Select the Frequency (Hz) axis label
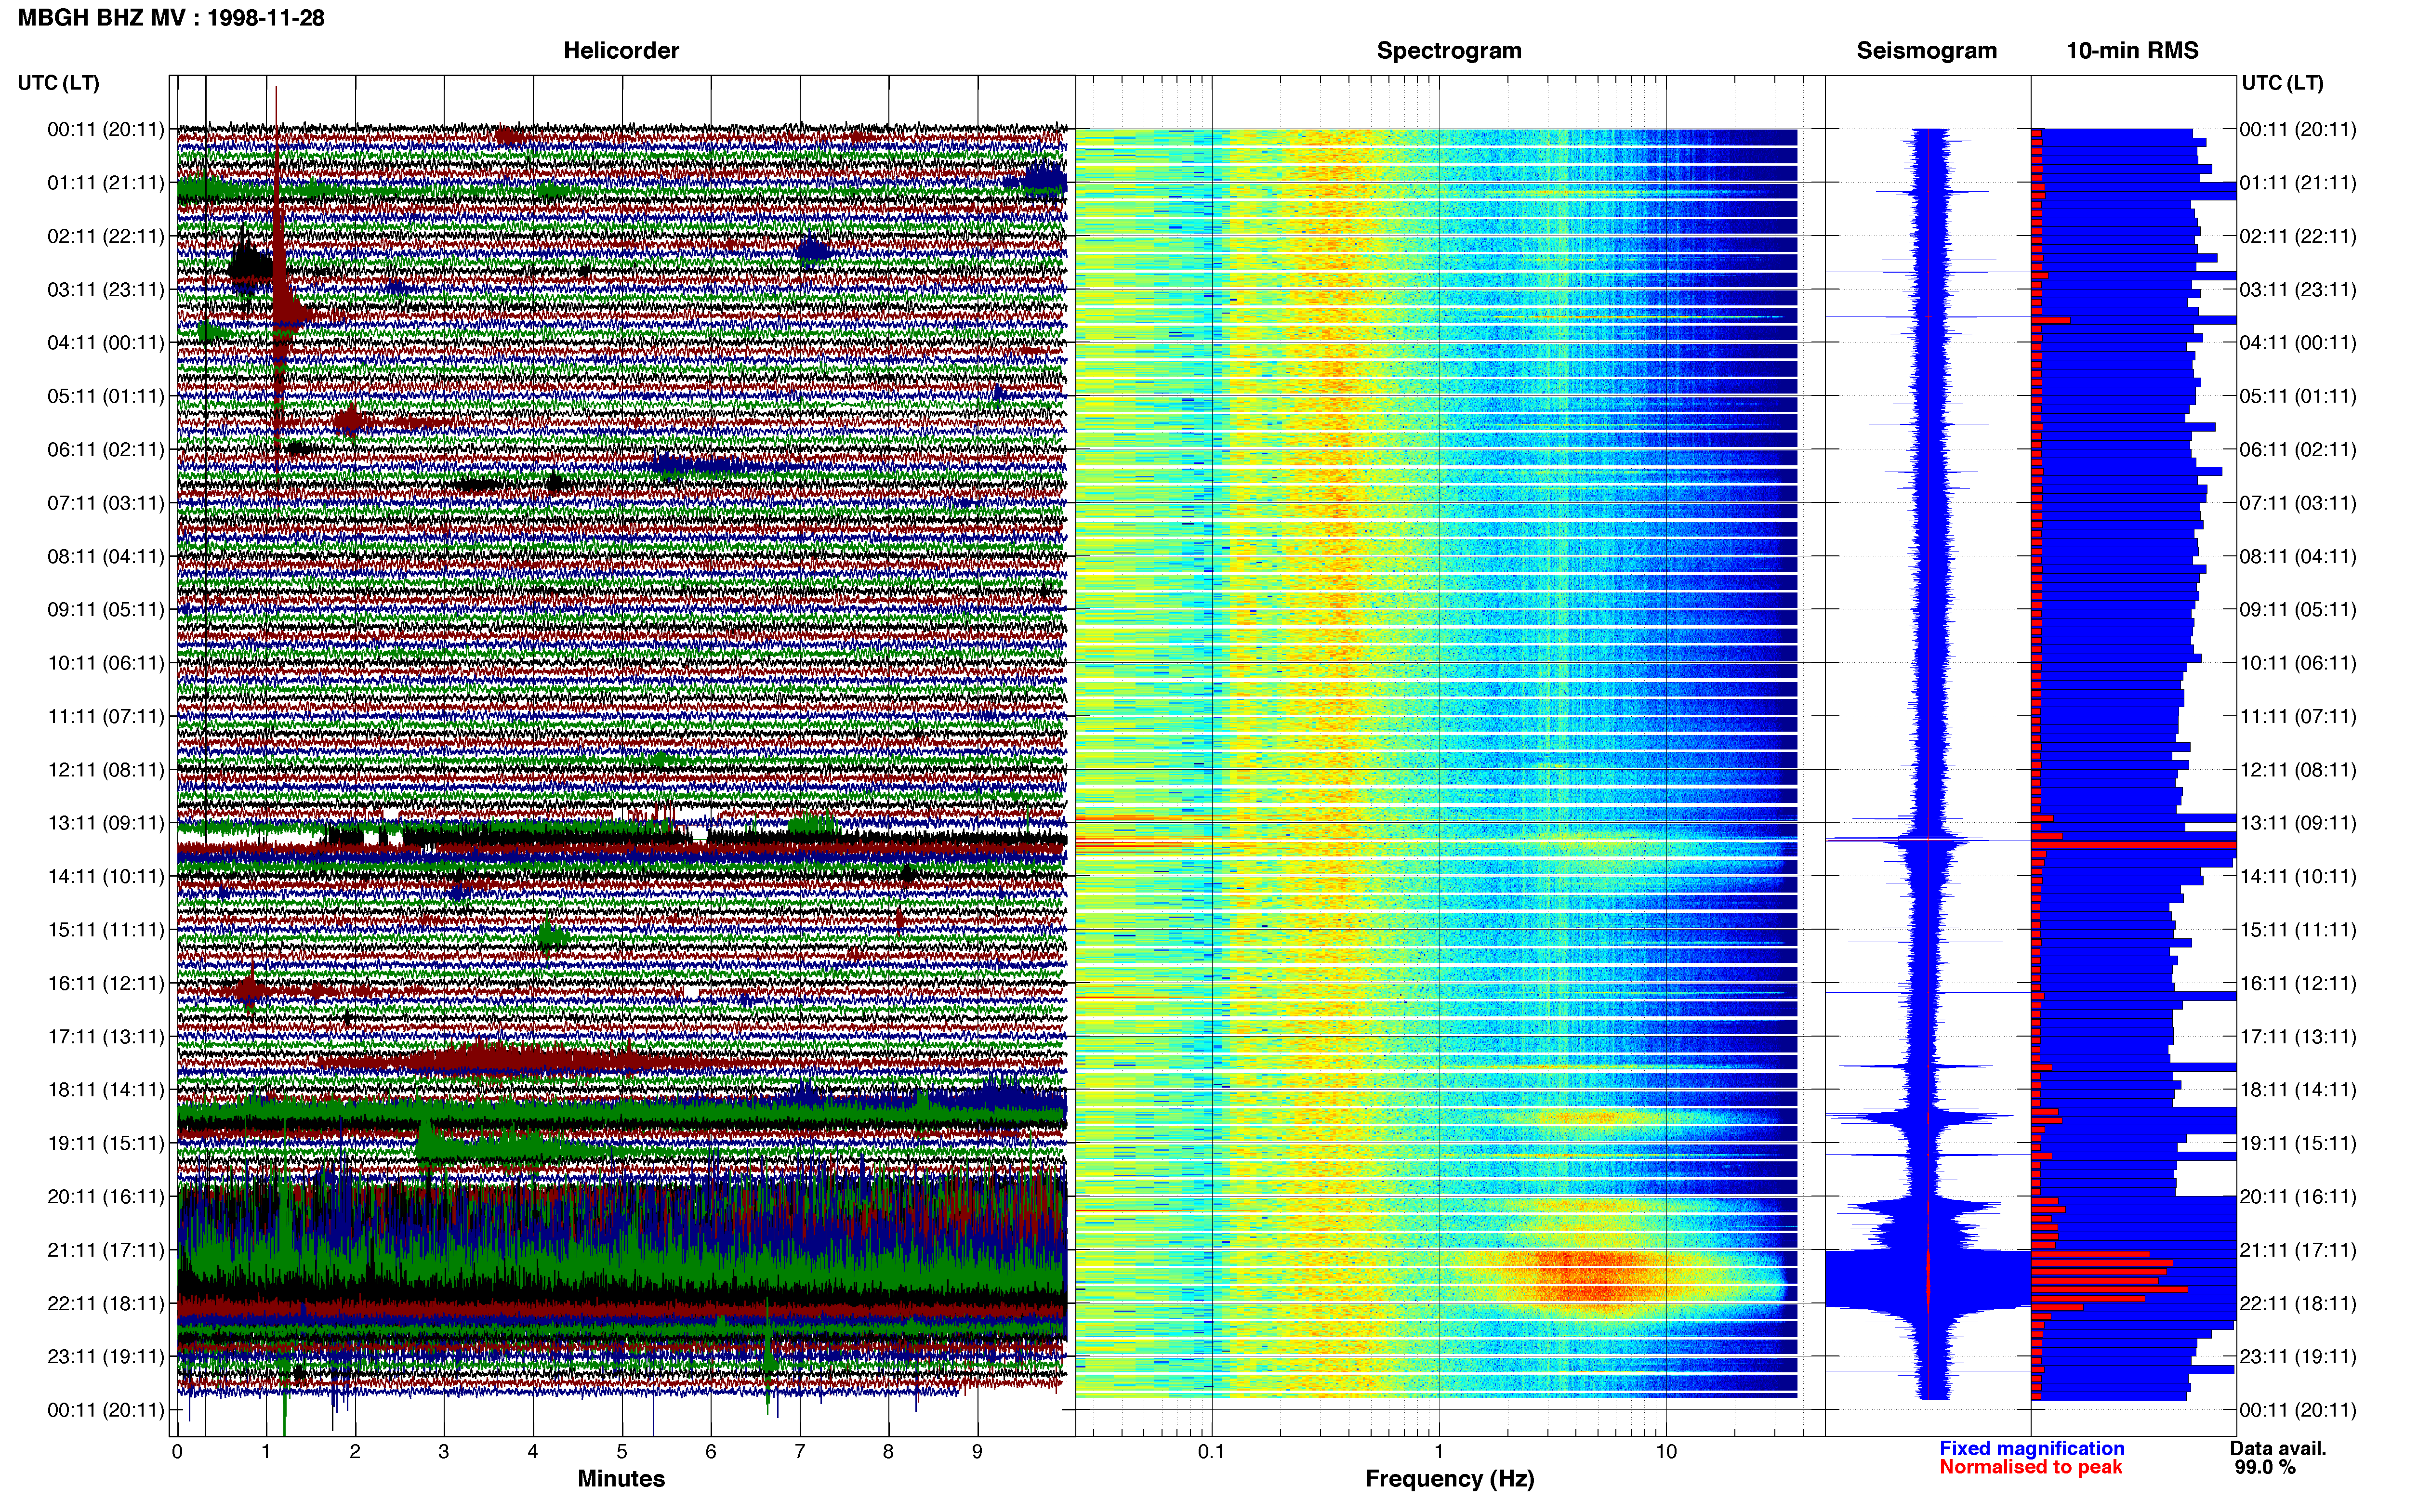 [1449, 1479]
